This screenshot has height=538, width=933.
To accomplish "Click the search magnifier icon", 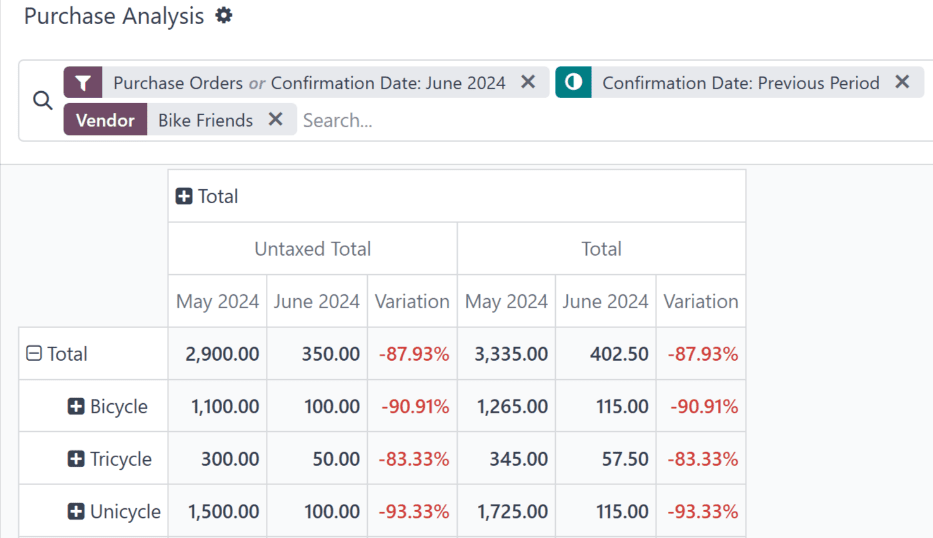I will click(x=42, y=101).
